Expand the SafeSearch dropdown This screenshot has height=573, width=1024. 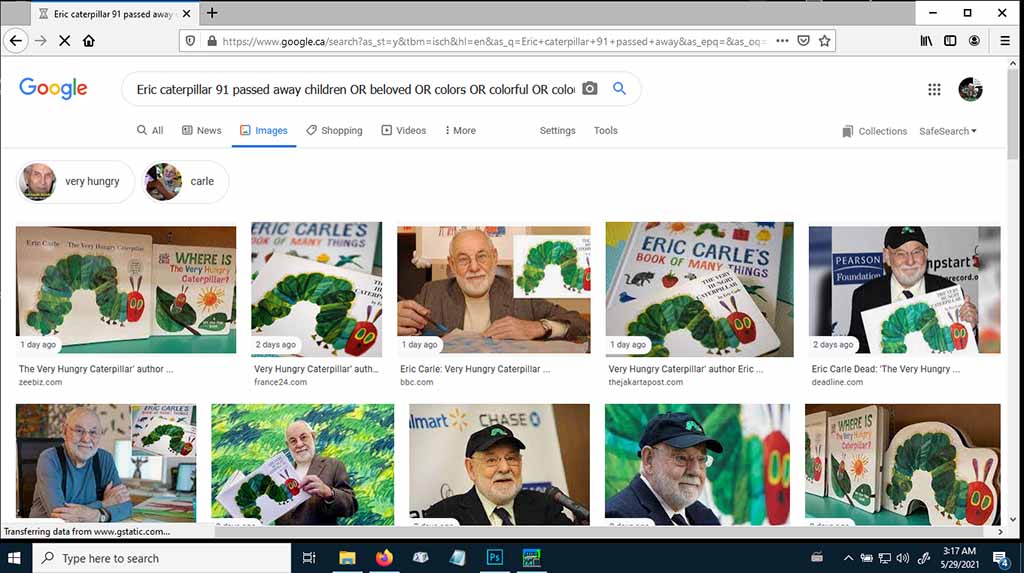[x=948, y=131]
